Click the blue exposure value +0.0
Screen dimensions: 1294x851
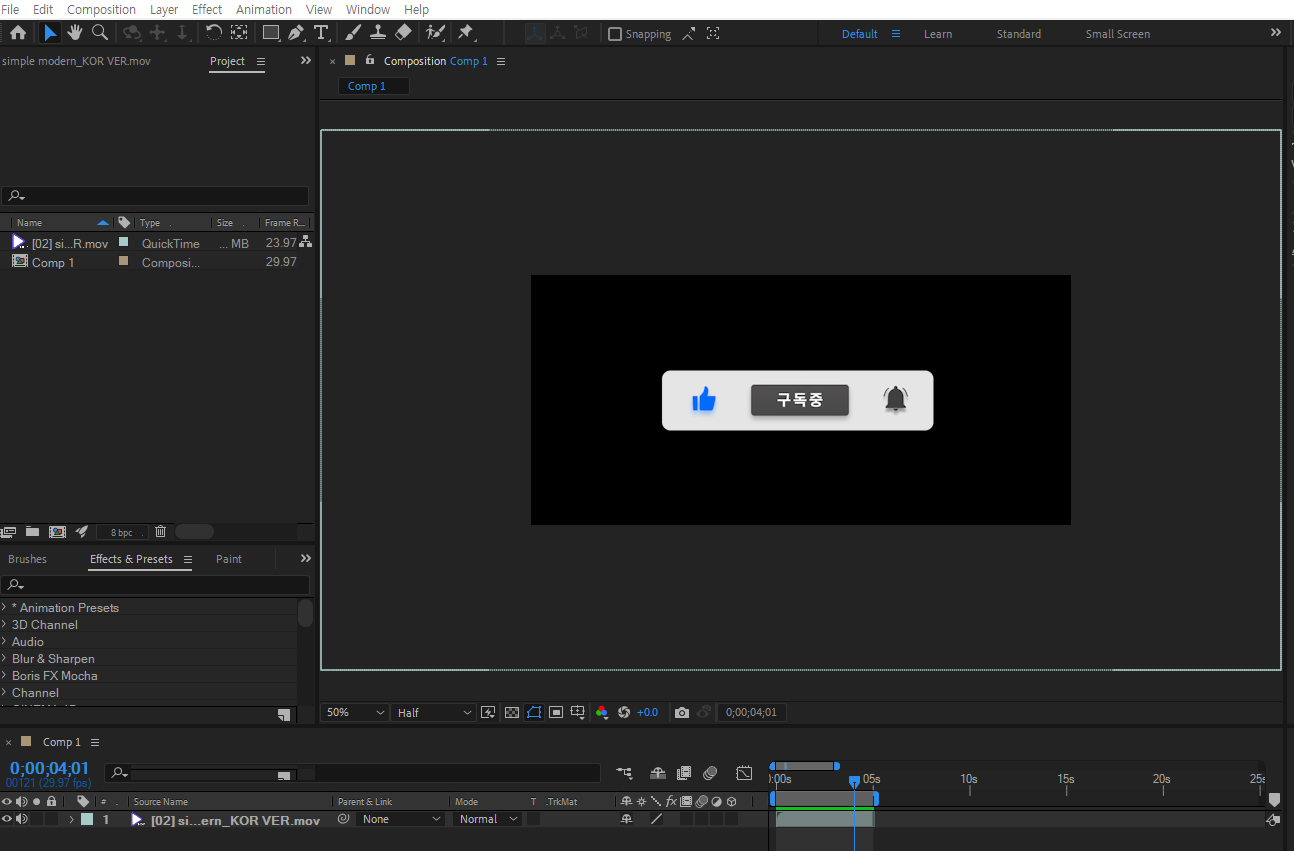648,713
